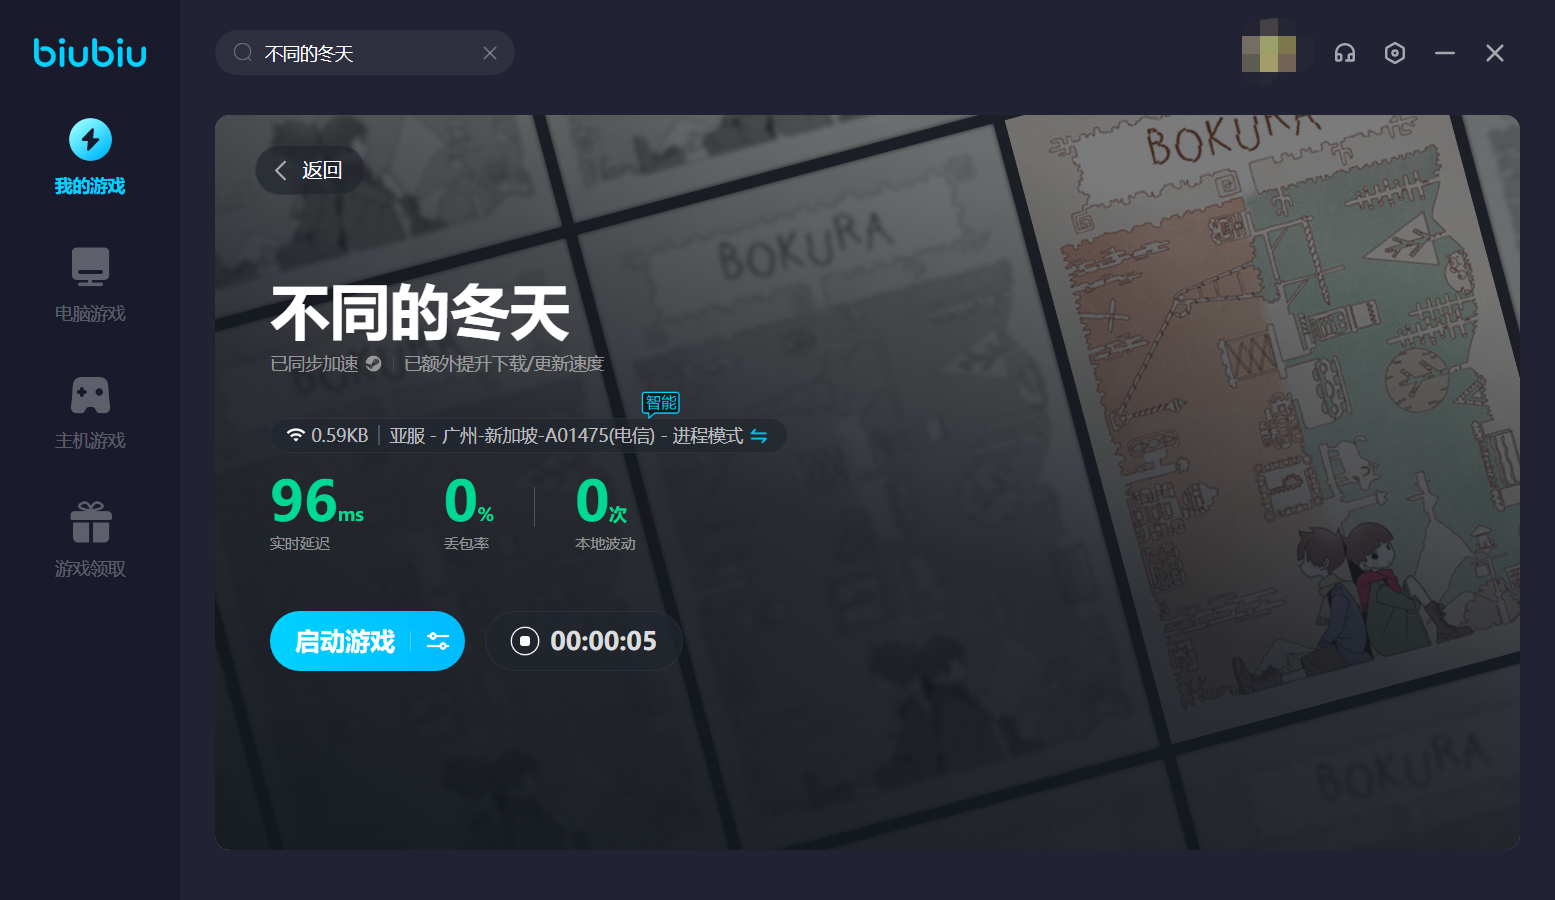Click 已额外提升下载/更新速度 text
Screen dimensions: 1555x900
click(x=504, y=364)
